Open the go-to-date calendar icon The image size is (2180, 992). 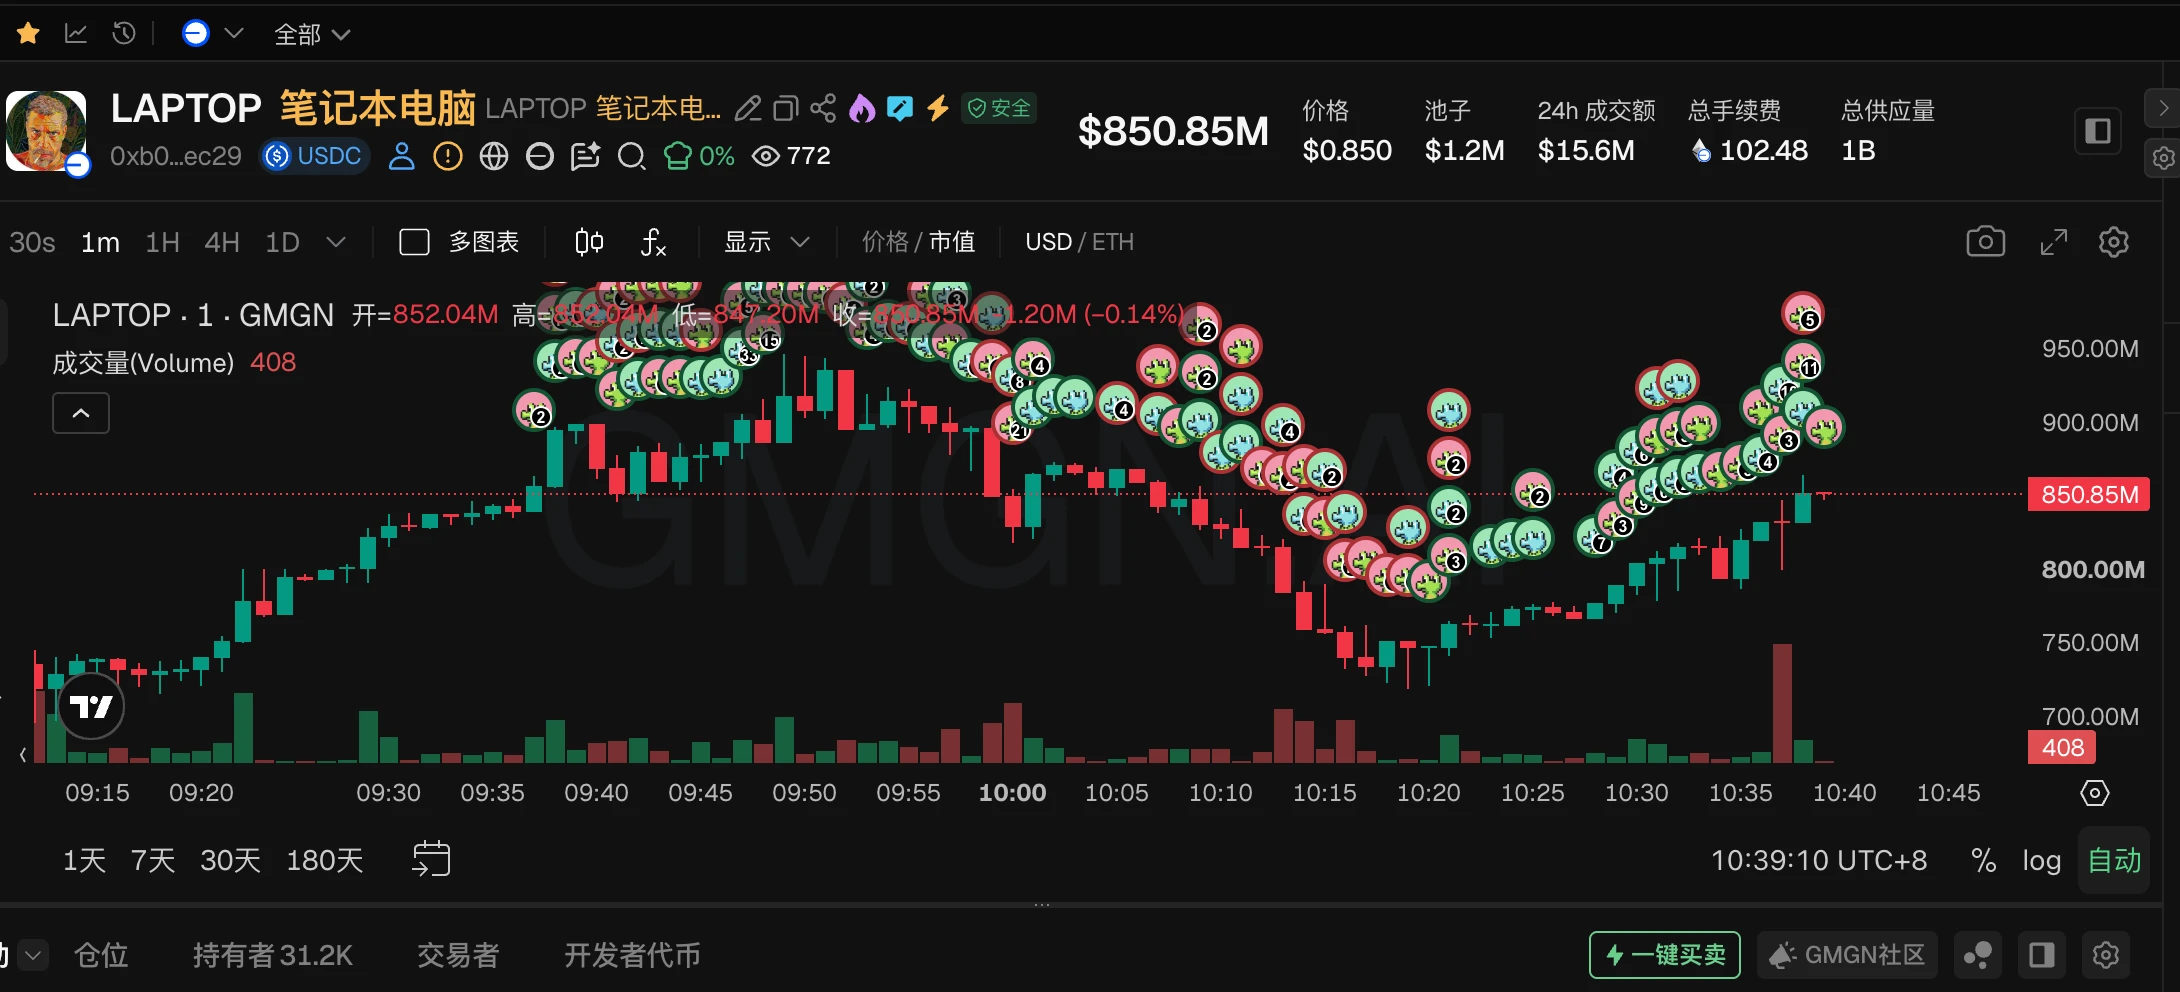point(431,859)
